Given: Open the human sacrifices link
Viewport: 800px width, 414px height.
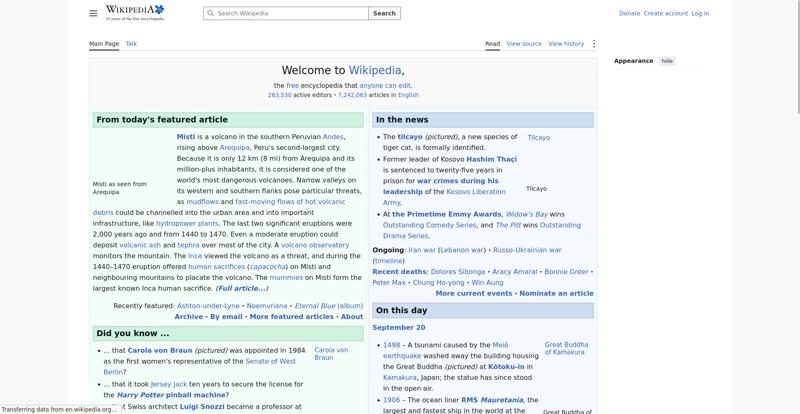Looking at the screenshot, I should pyautogui.click(x=216, y=267).
